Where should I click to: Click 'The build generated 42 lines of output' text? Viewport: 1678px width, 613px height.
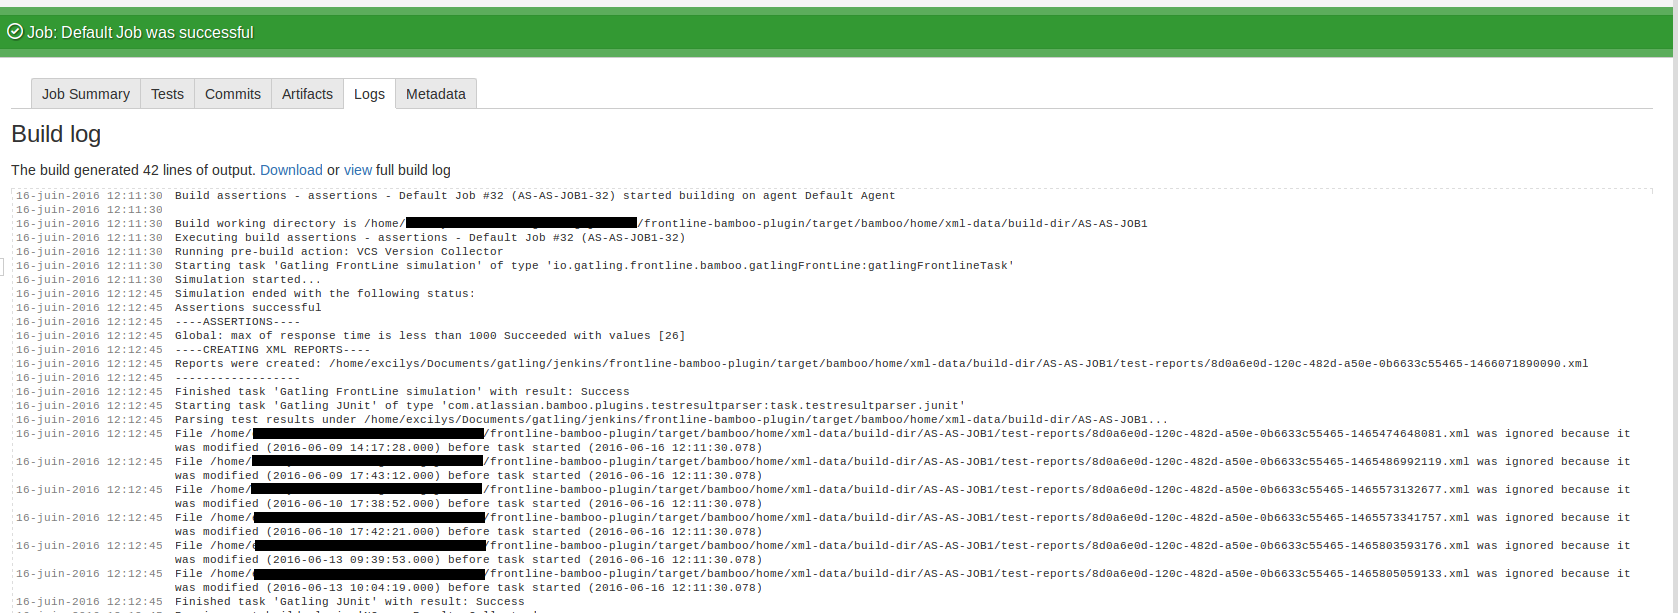[134, 170]
